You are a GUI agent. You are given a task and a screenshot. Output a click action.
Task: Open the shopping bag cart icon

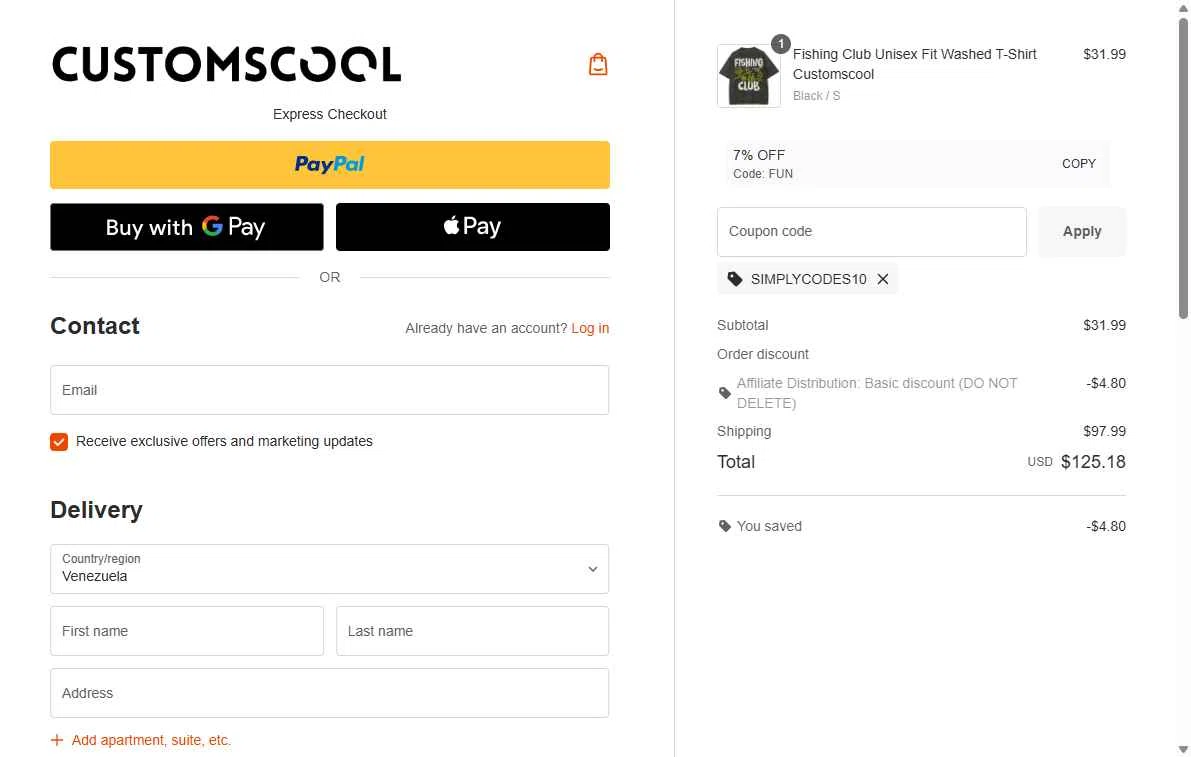tap(598, 65)
